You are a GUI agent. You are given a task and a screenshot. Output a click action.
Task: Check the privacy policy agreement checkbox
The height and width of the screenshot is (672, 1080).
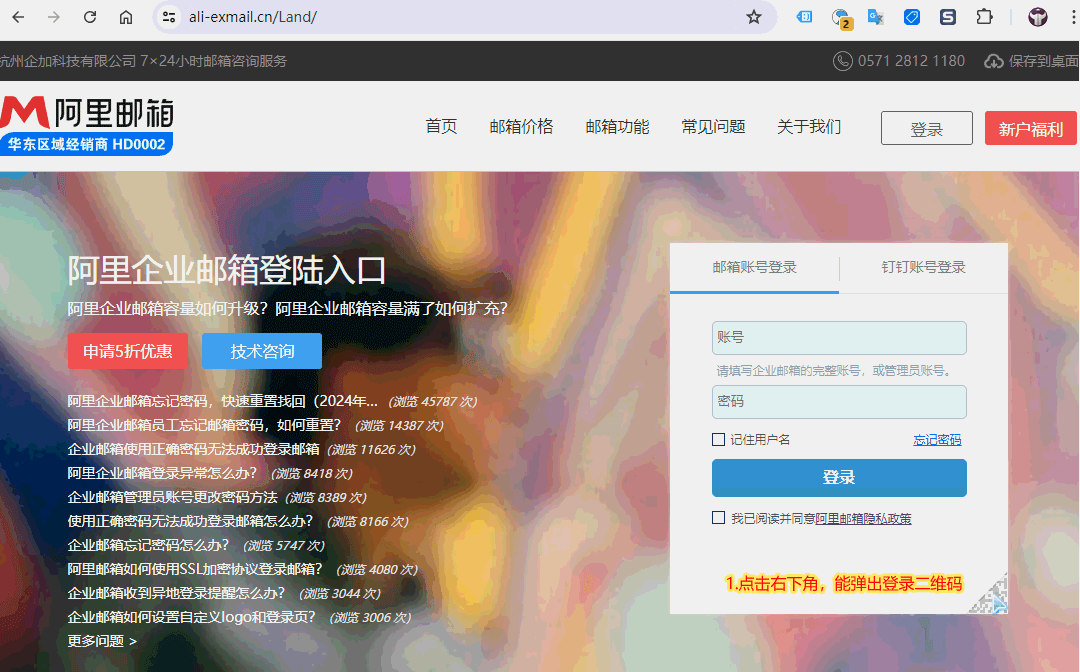pos(718,518)
